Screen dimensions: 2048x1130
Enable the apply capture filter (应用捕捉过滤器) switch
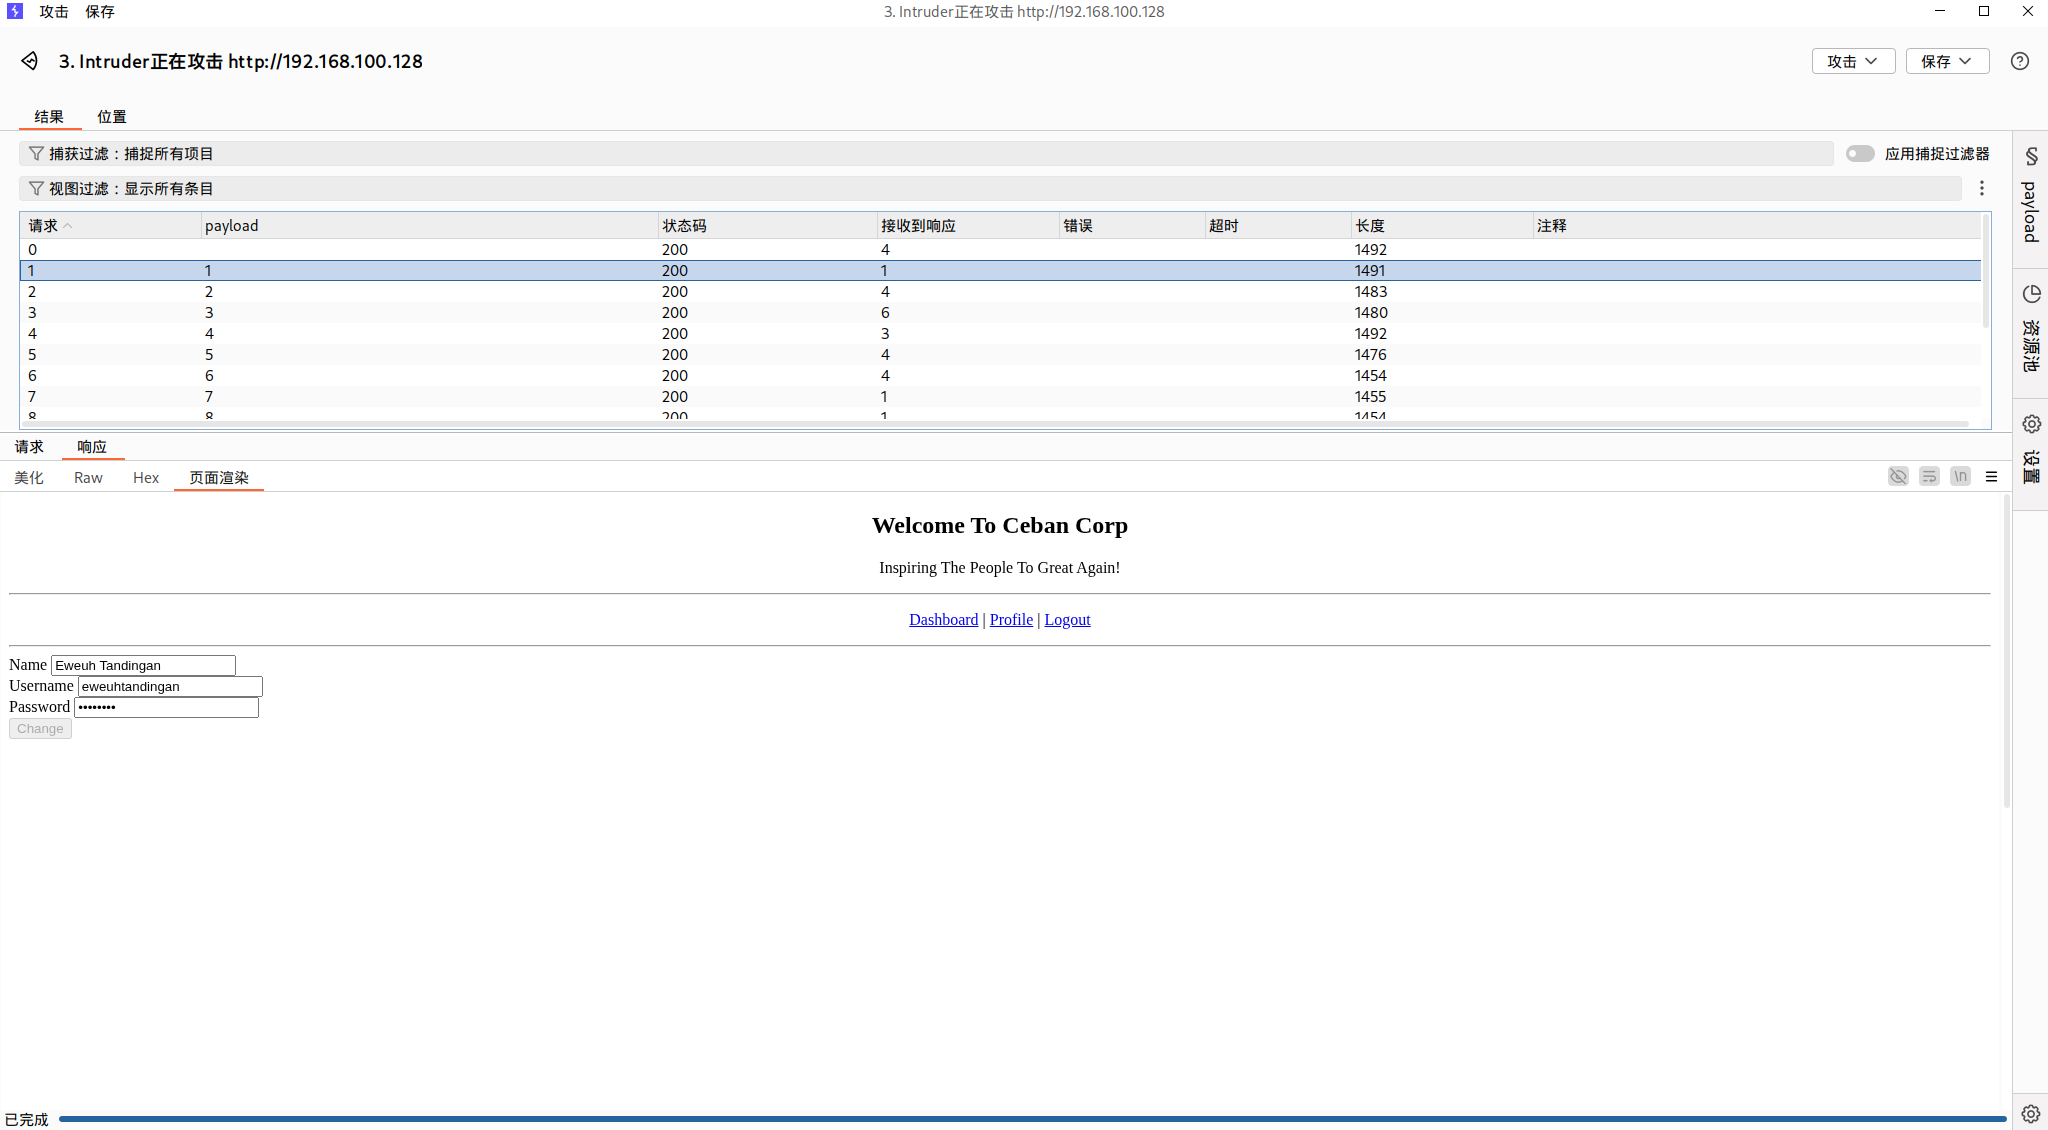(x=1859, y=153)
